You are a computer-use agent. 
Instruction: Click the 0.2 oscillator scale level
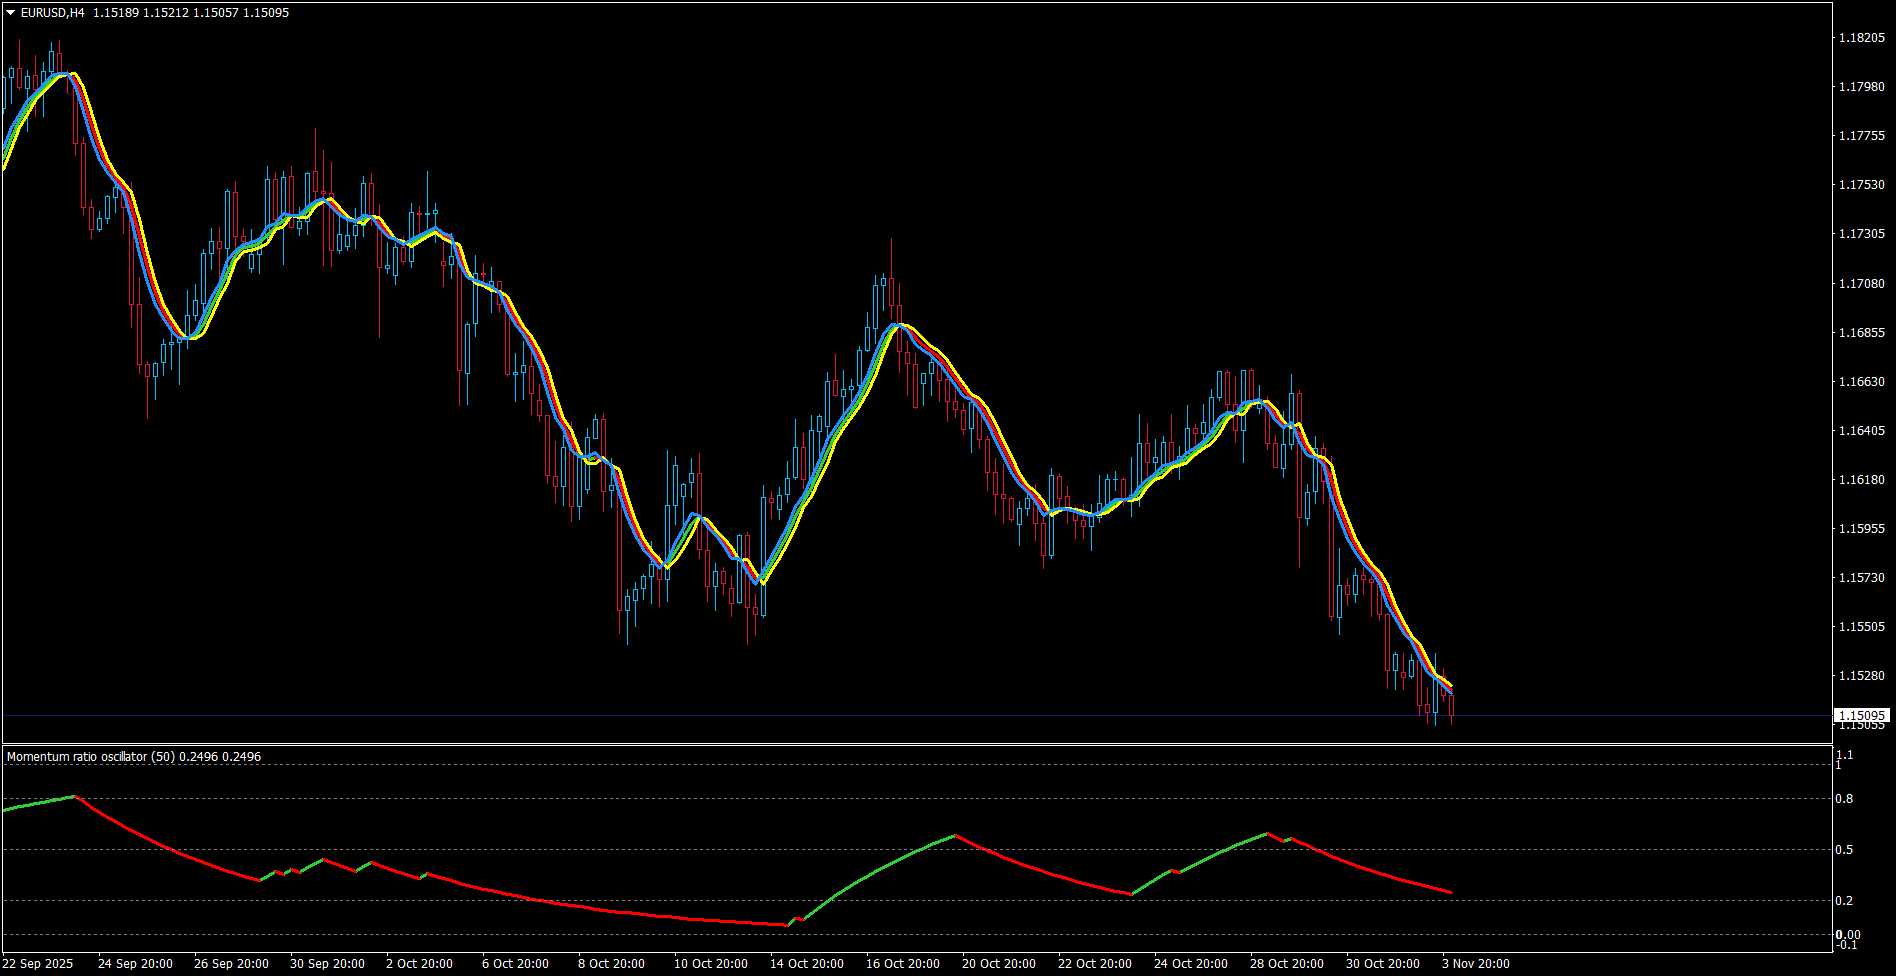[x=1845, y=901]
